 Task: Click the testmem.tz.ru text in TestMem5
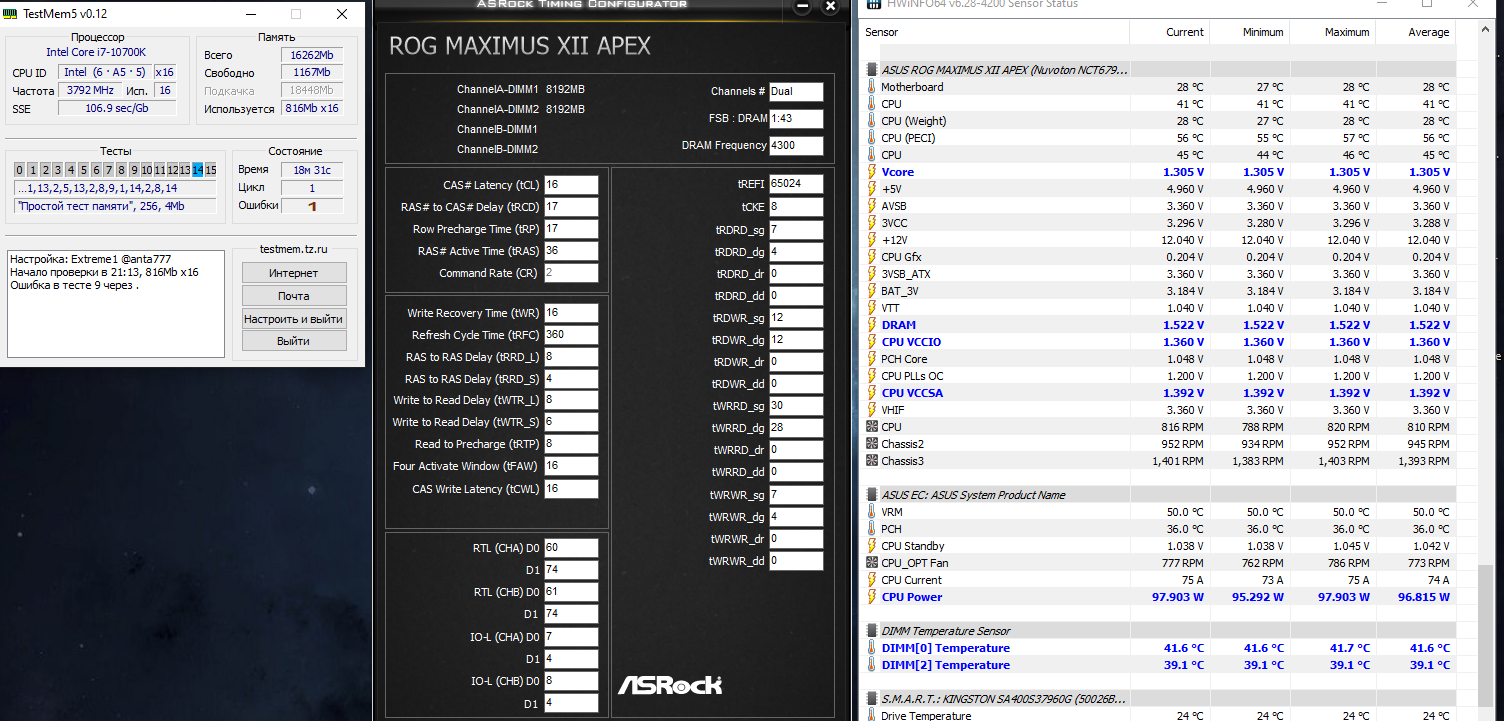(x=293, y=249)
